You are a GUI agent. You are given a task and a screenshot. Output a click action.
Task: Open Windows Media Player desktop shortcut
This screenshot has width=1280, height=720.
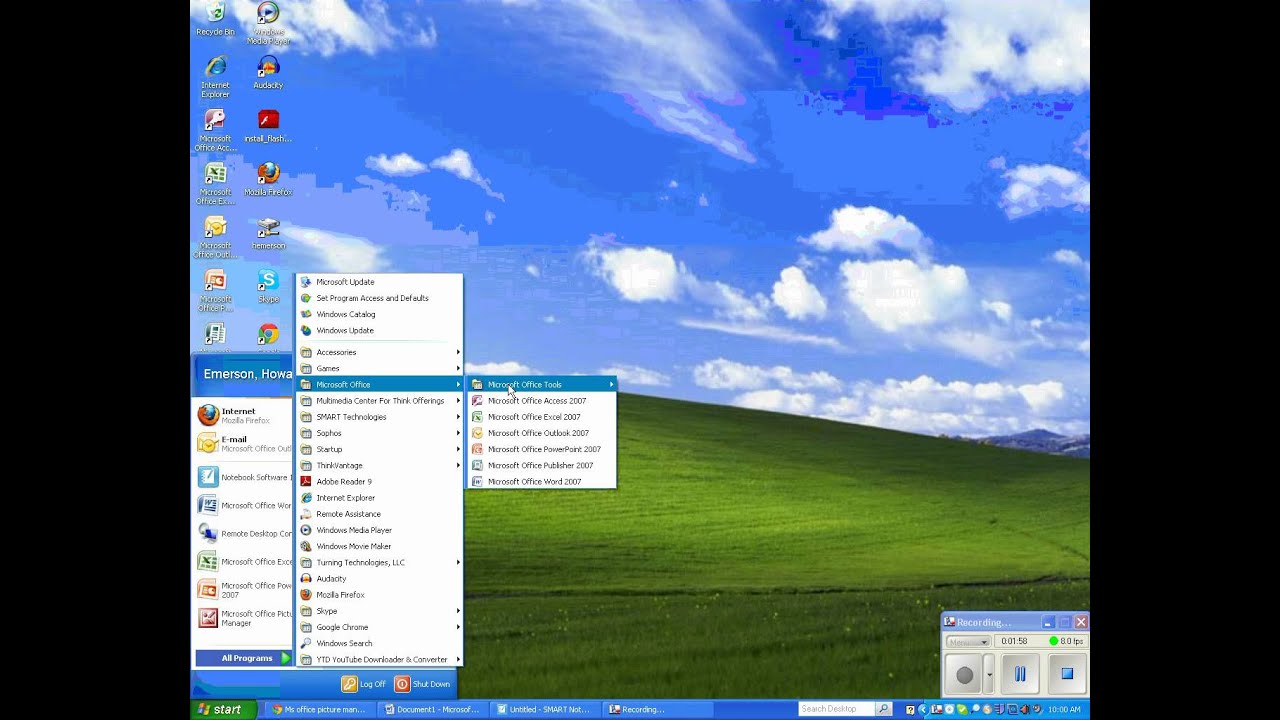[268, 23]
